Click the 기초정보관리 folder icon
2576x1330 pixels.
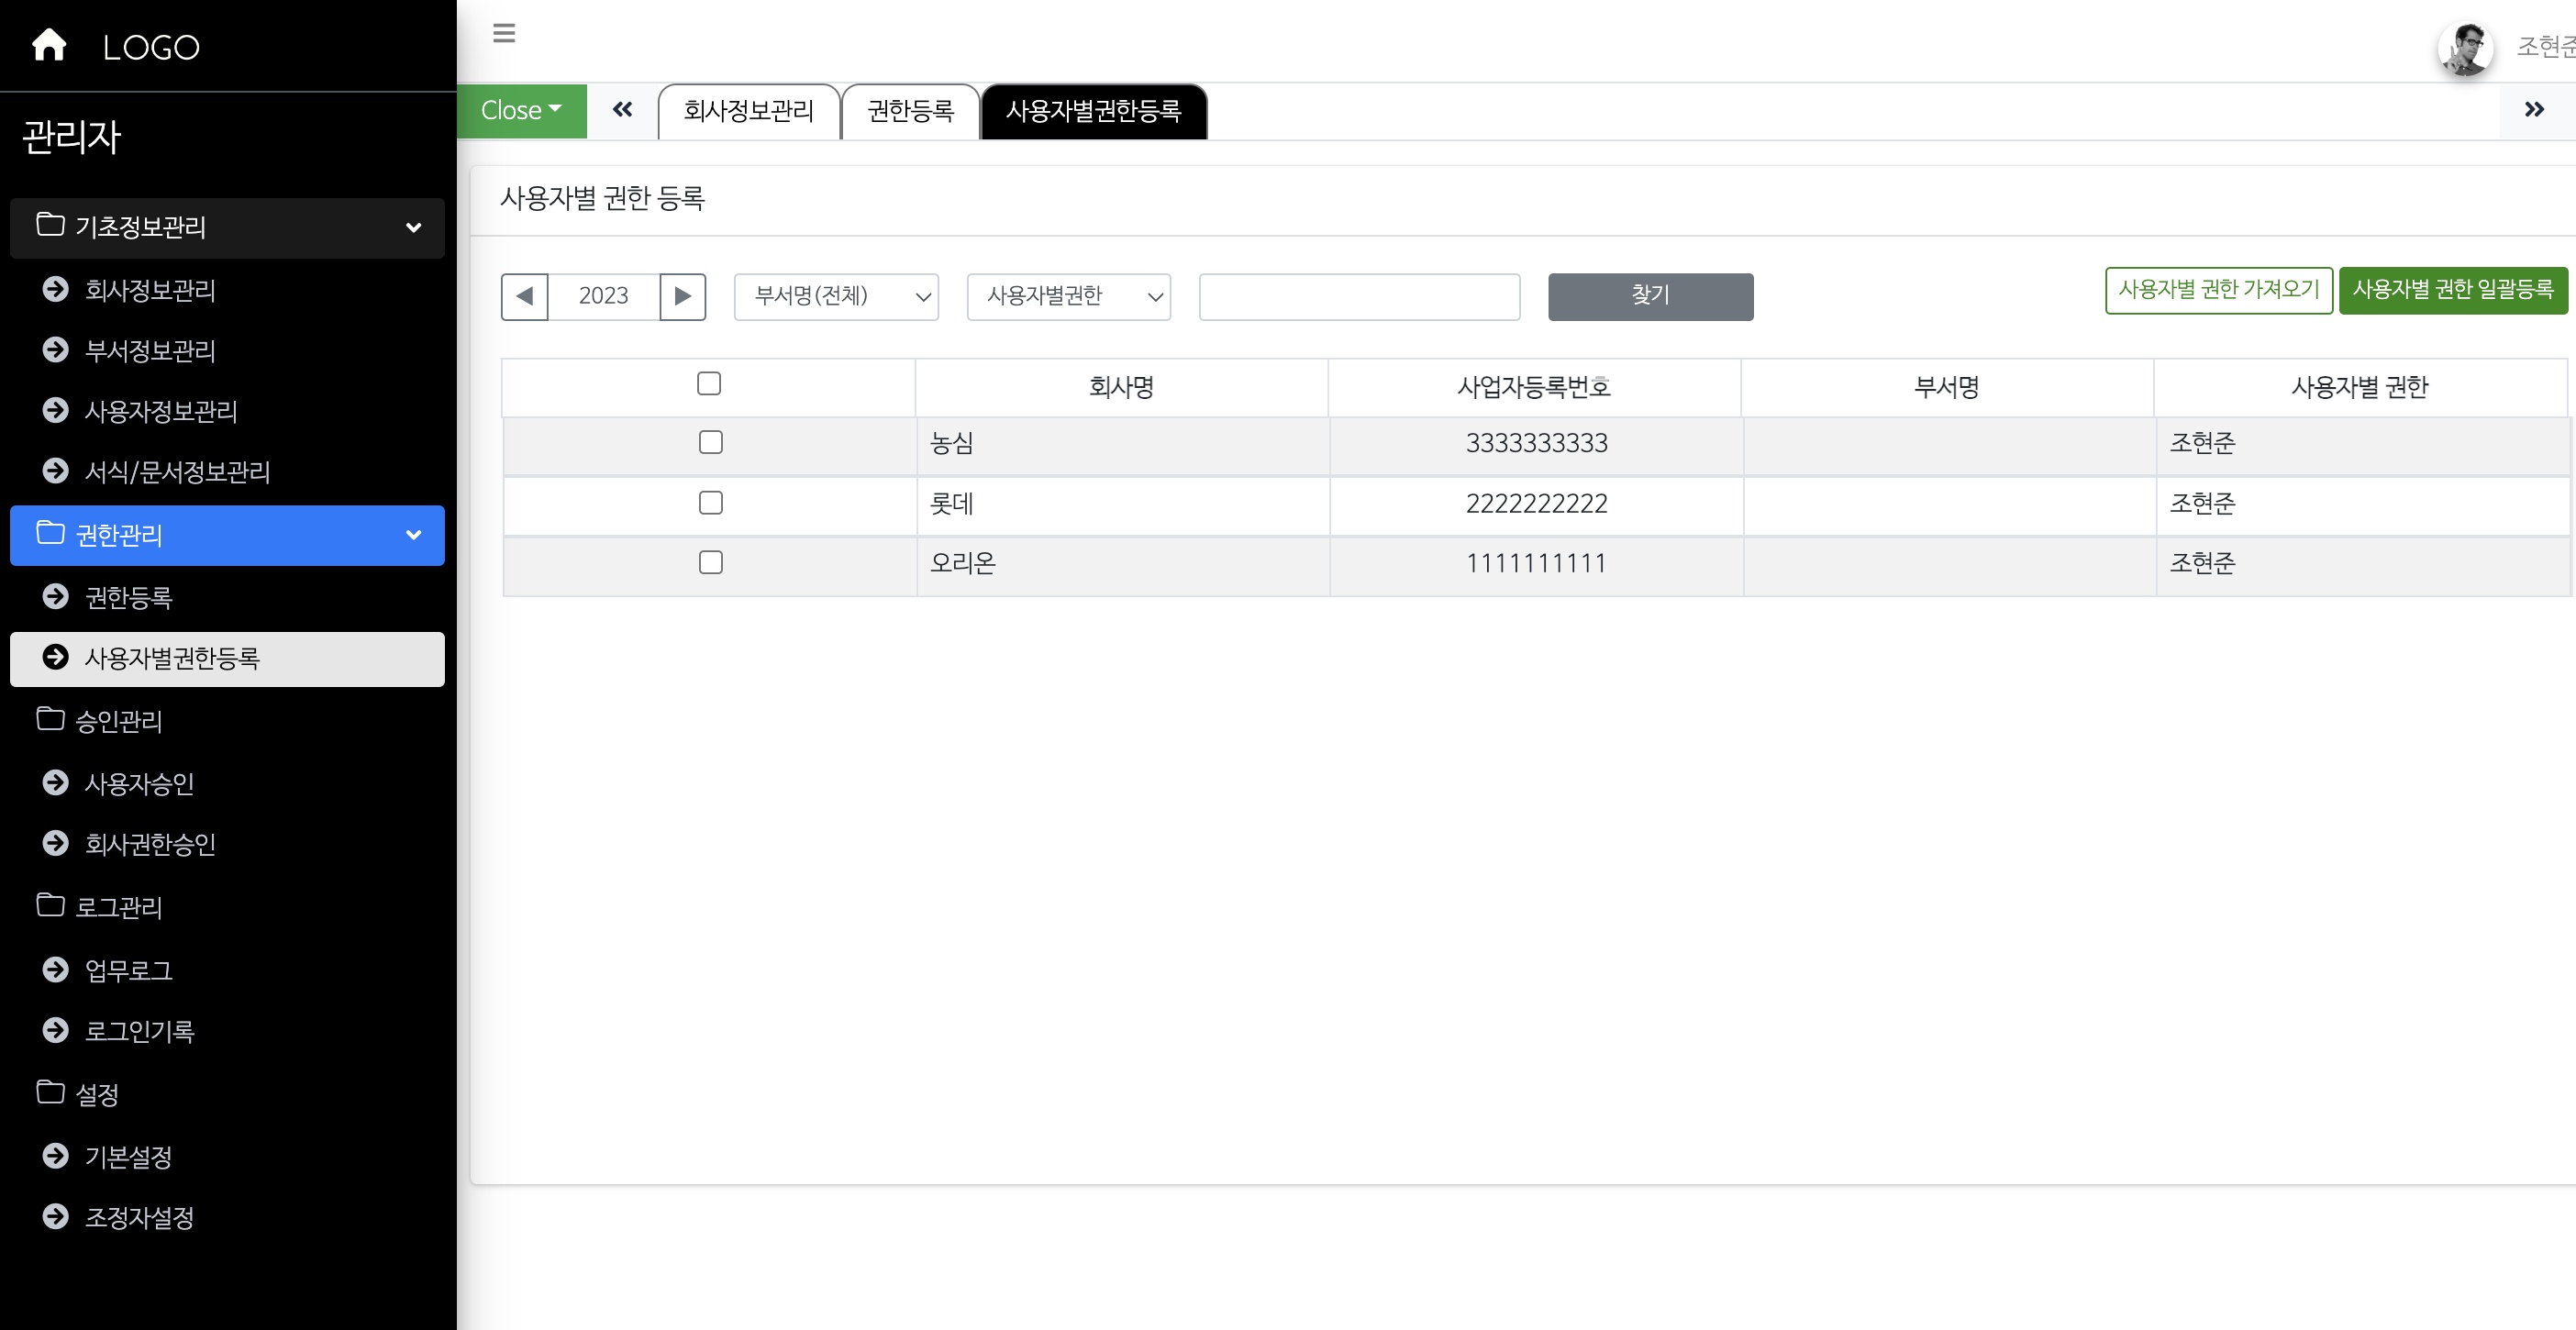[50, 224]
